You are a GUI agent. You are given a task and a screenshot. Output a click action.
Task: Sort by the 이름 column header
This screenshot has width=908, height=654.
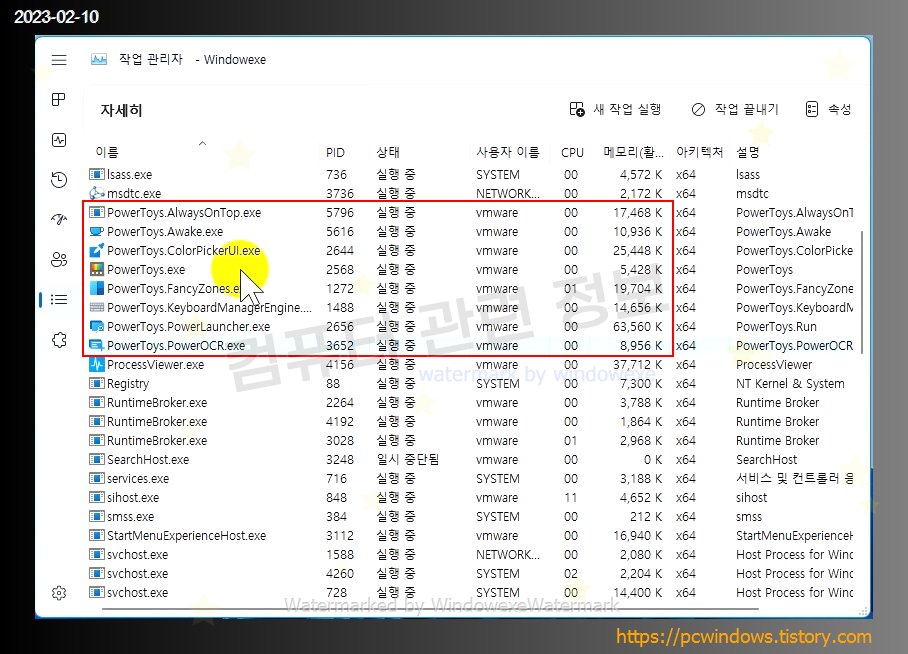pyautogui.click(x=107, y=152)
